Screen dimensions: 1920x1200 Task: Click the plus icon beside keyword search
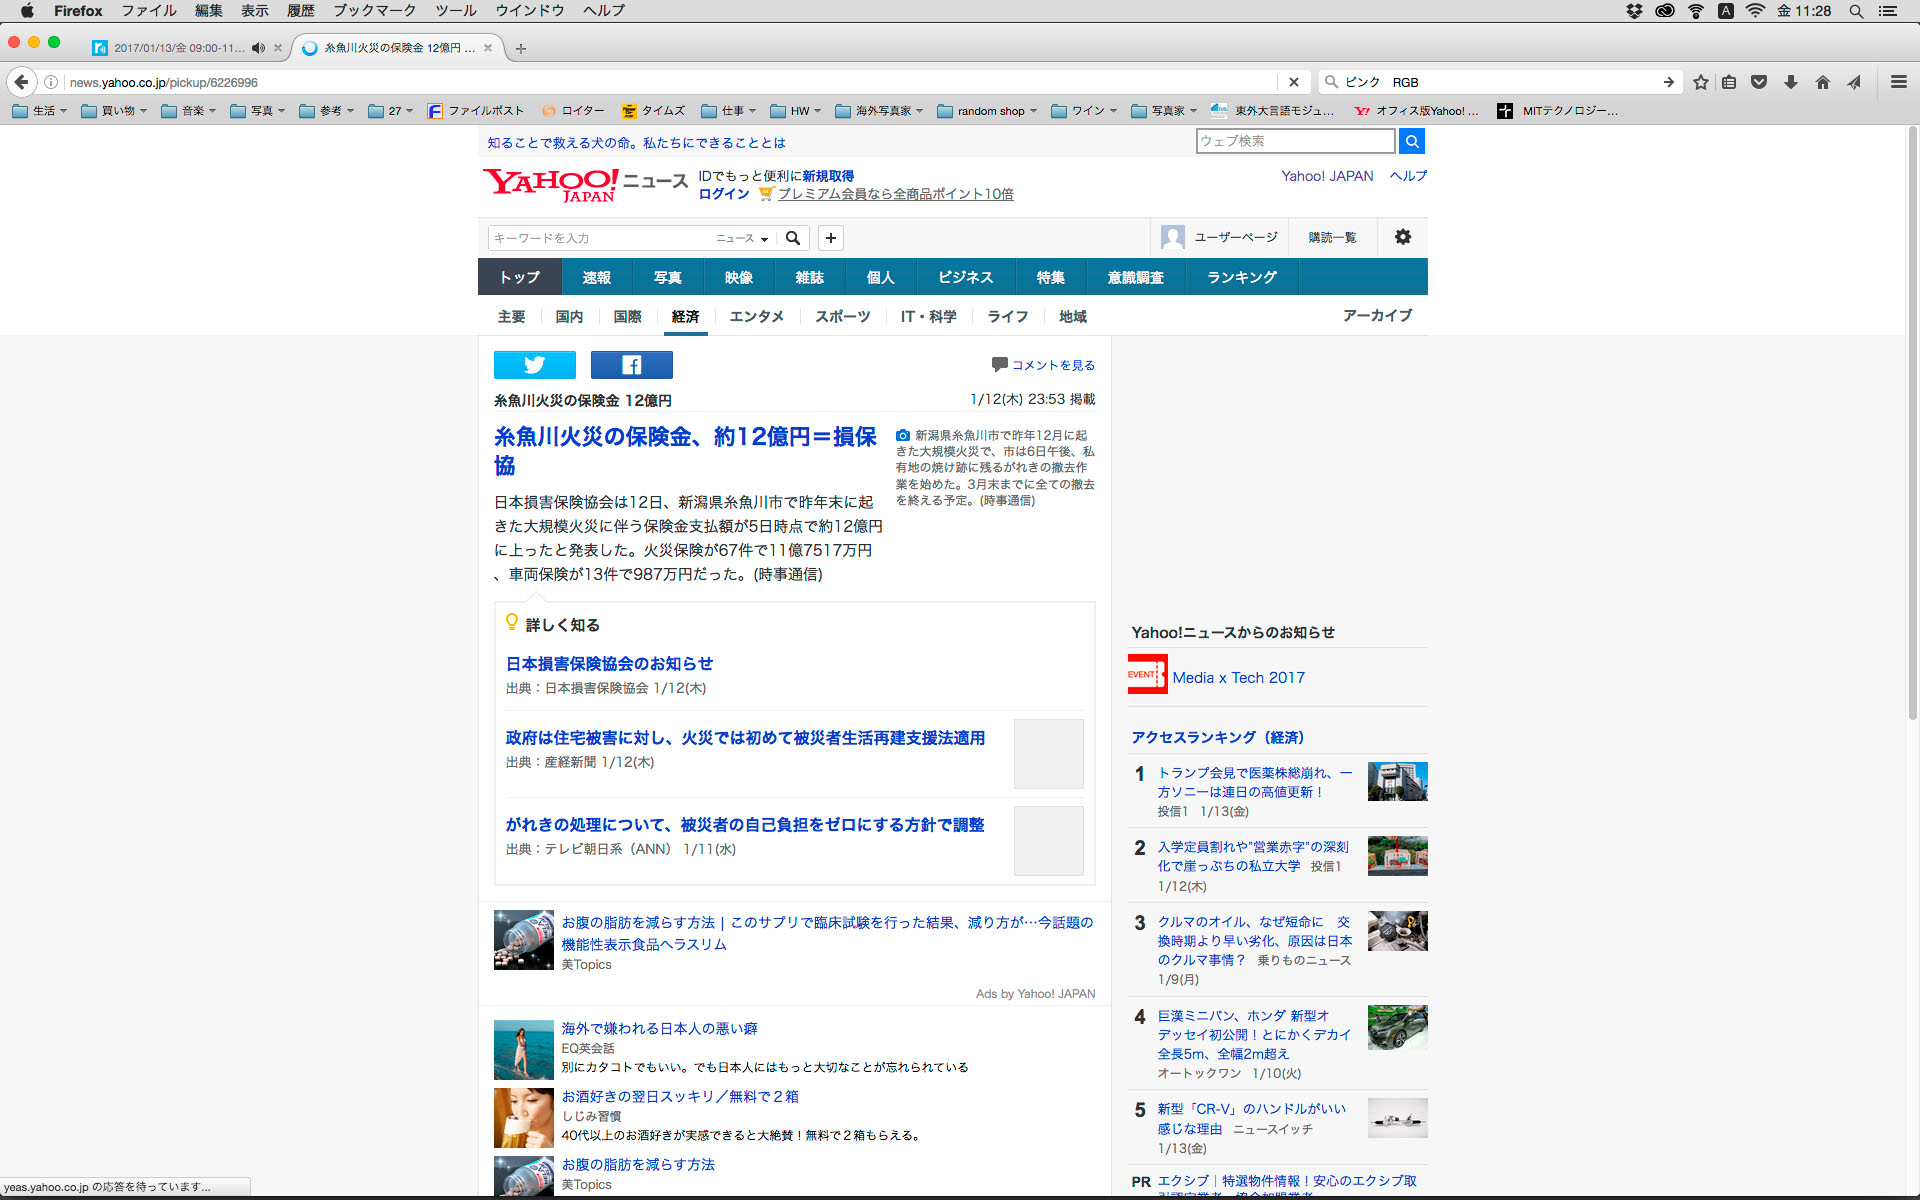tap(830, 238)
